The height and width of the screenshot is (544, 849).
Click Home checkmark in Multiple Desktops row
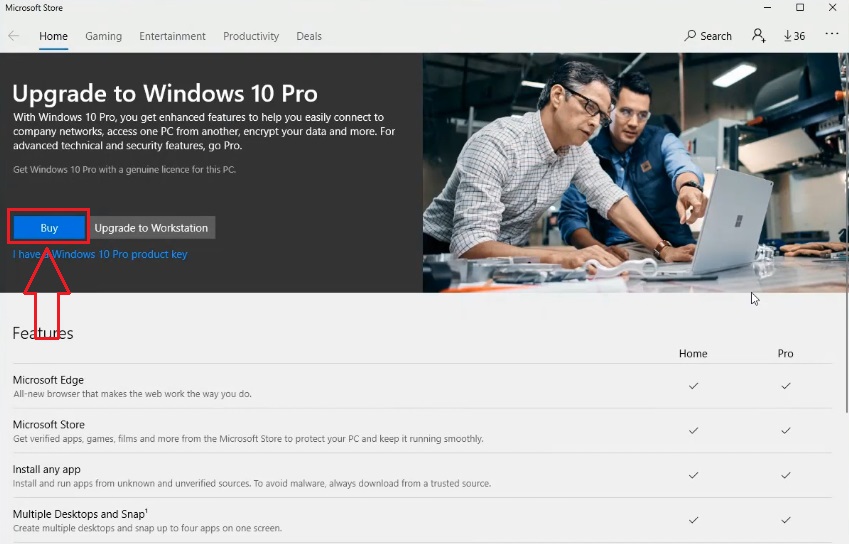[693, 520]
